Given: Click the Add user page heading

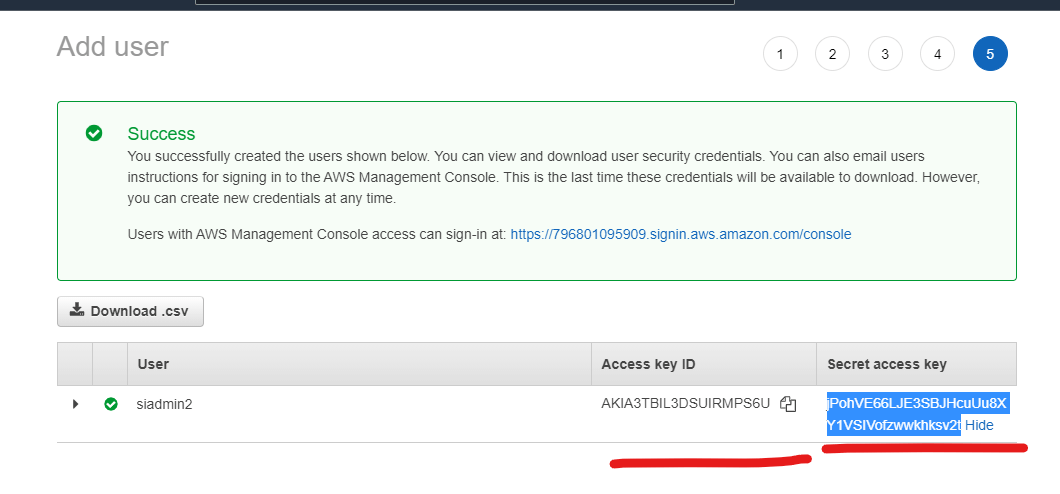Looking at the screenshot, I should point(113,47).
